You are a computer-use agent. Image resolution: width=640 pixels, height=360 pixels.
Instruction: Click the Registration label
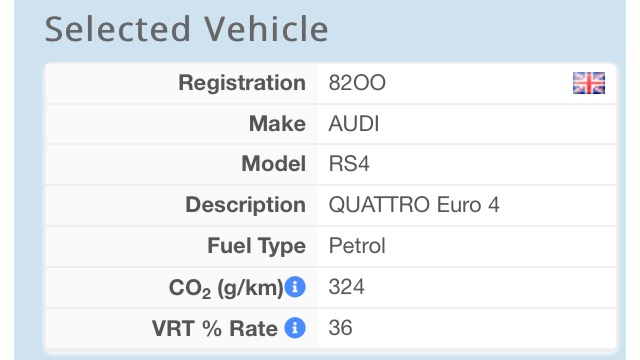242,83
